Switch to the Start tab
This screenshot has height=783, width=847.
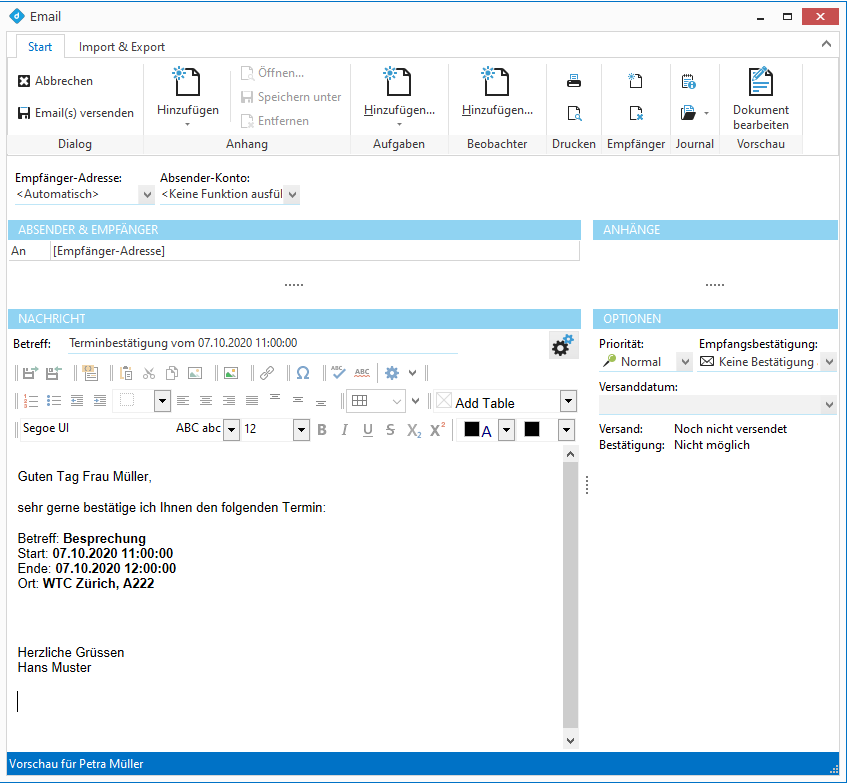tap(40, 46)
